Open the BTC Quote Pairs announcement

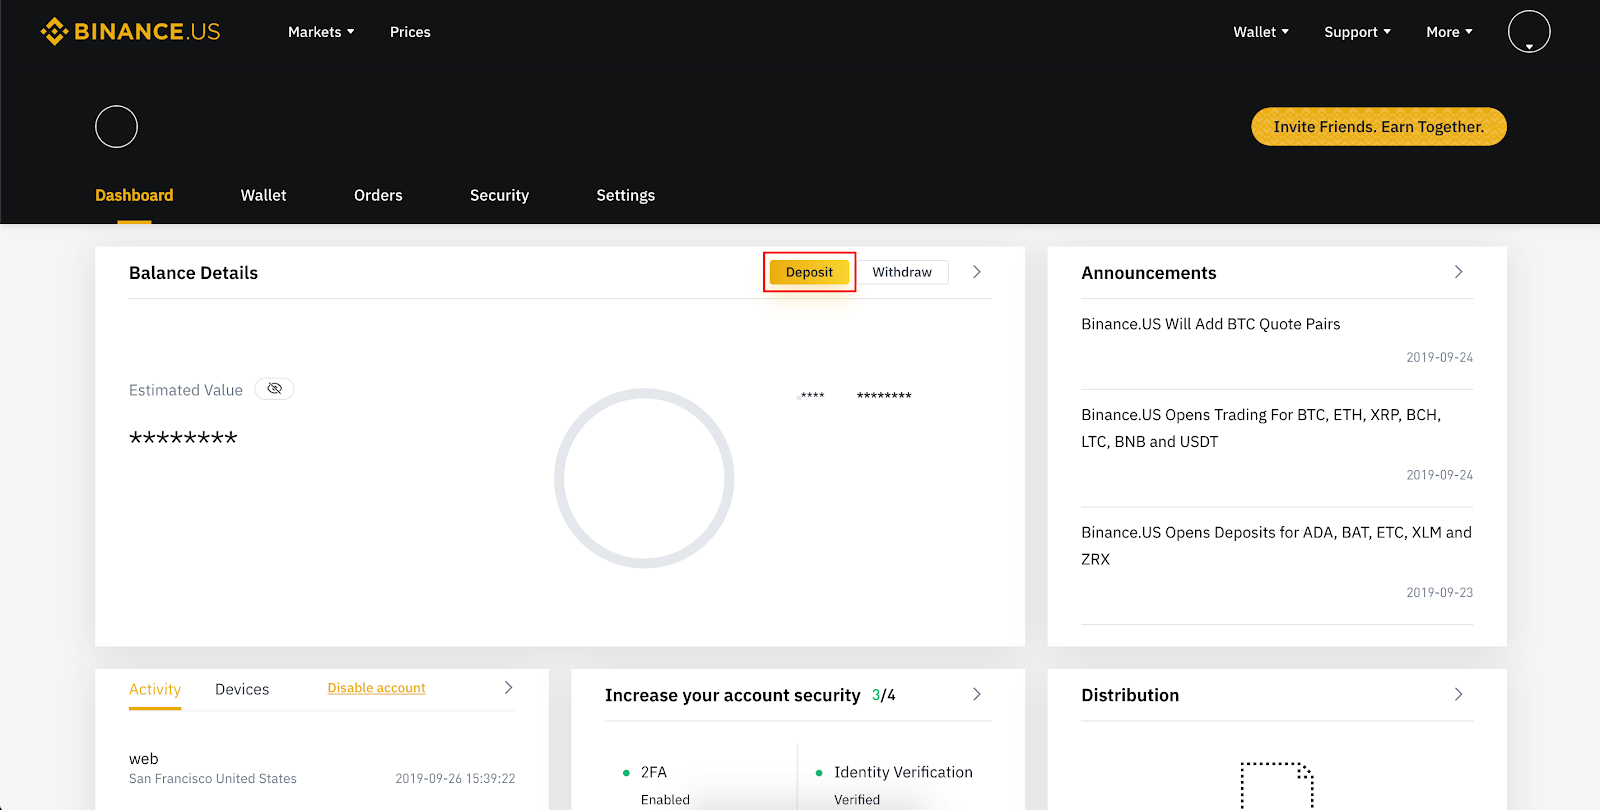pyautogui.click(x=1210, y=324)
